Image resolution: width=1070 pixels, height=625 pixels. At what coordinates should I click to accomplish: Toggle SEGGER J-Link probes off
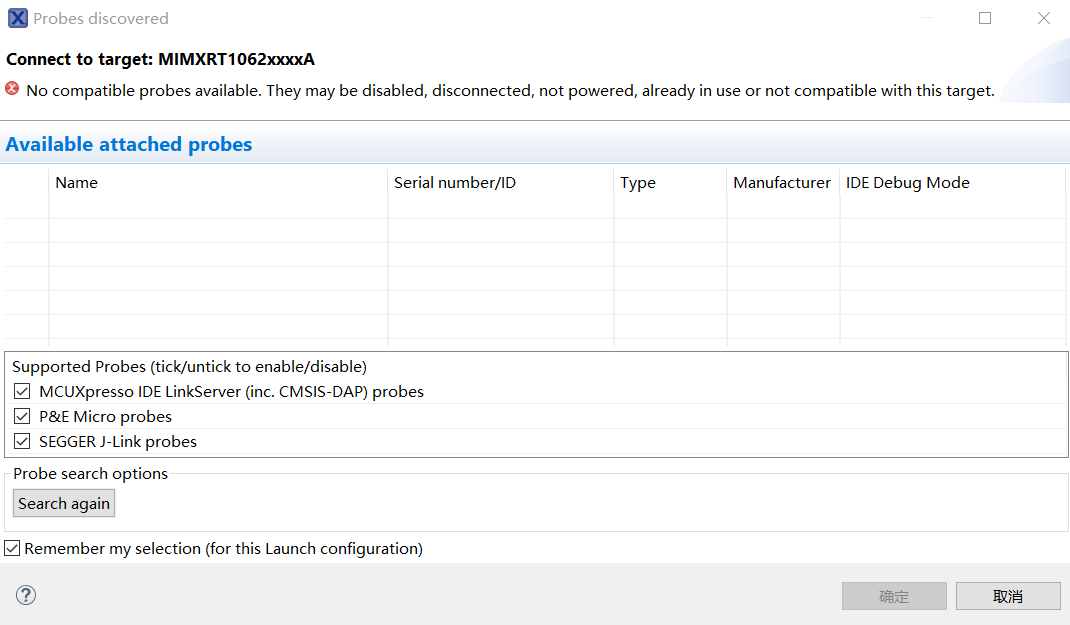[x=22, y=441]
